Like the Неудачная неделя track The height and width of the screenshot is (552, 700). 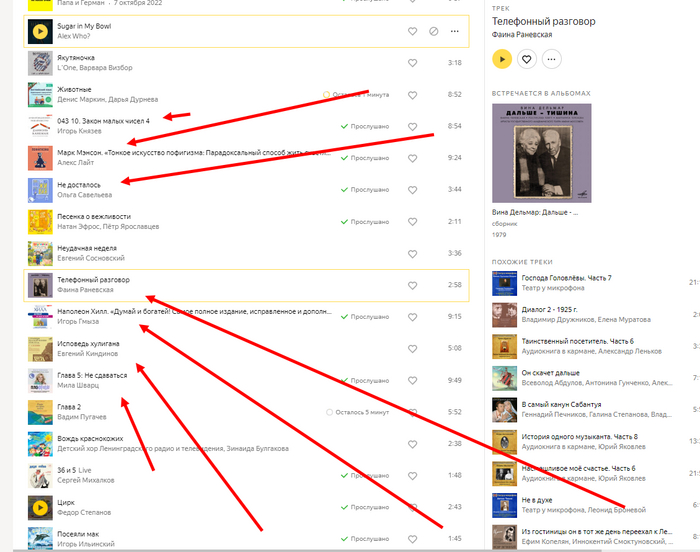tap(412, 254)
